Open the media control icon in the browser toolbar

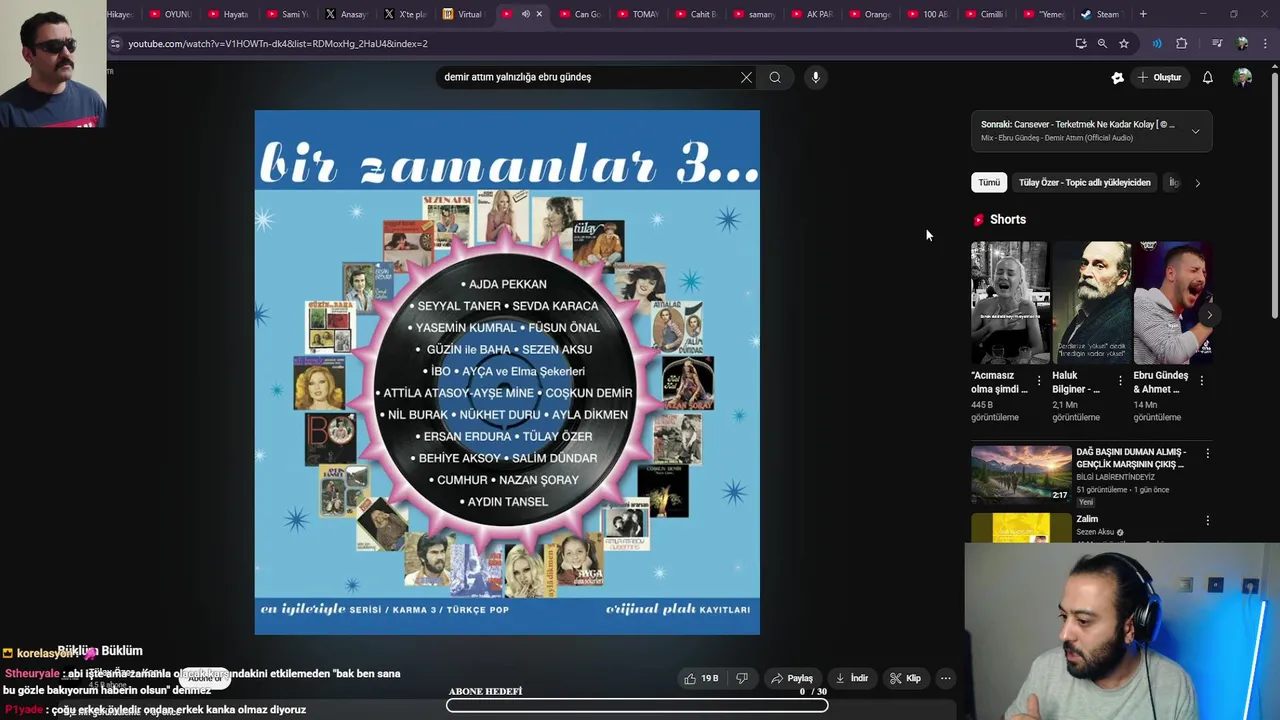click(1217, 44)
